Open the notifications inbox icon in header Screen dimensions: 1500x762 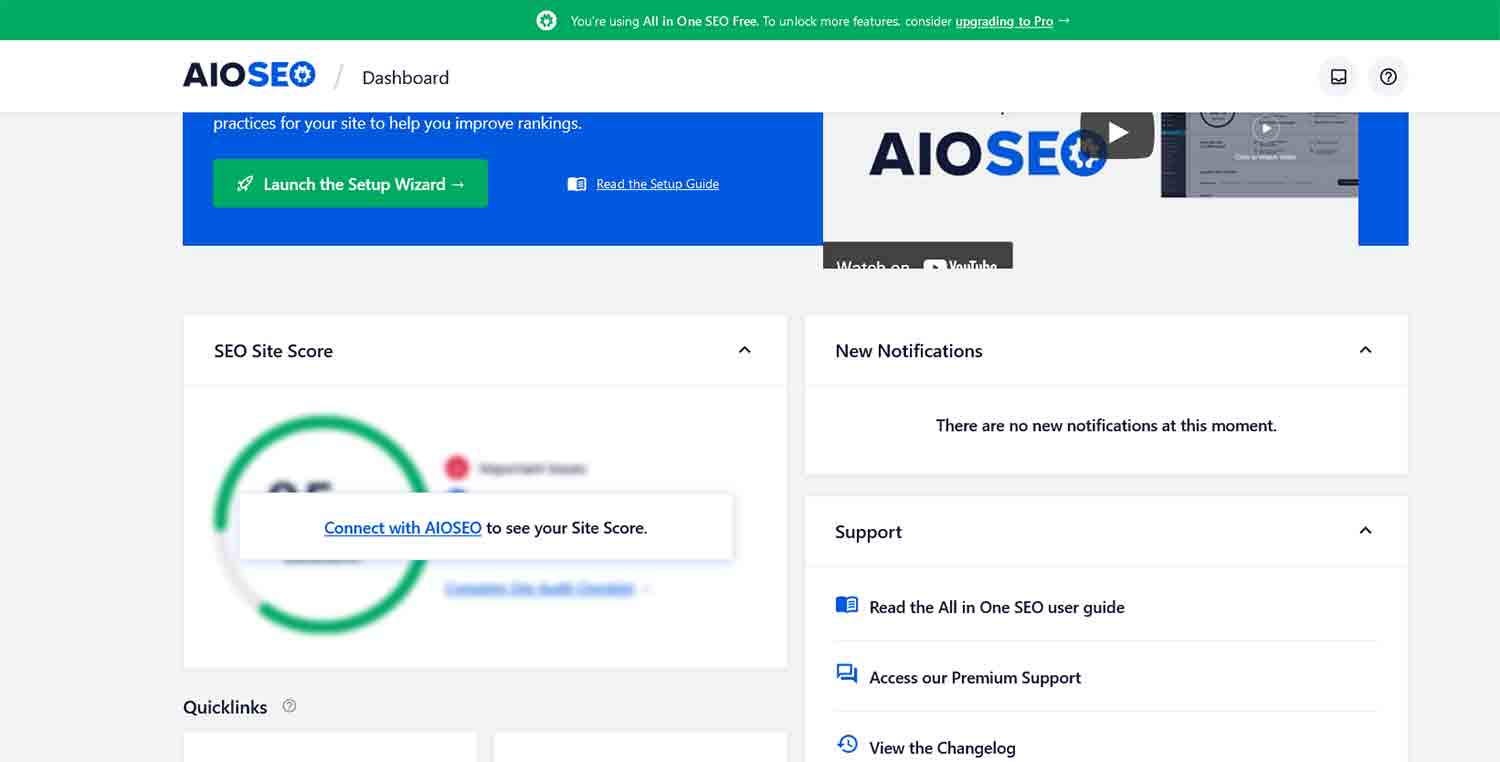click(x=1338, y=76)
